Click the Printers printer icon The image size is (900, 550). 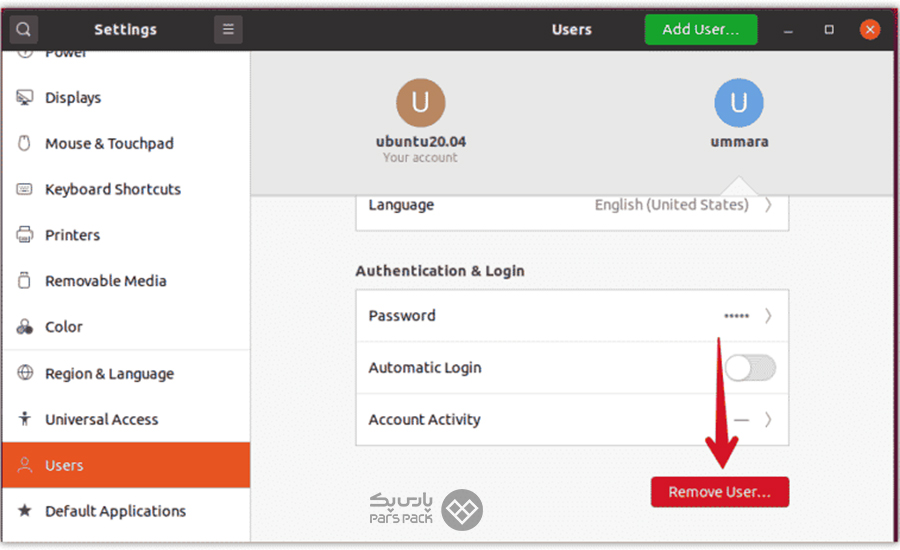point(24,235)
